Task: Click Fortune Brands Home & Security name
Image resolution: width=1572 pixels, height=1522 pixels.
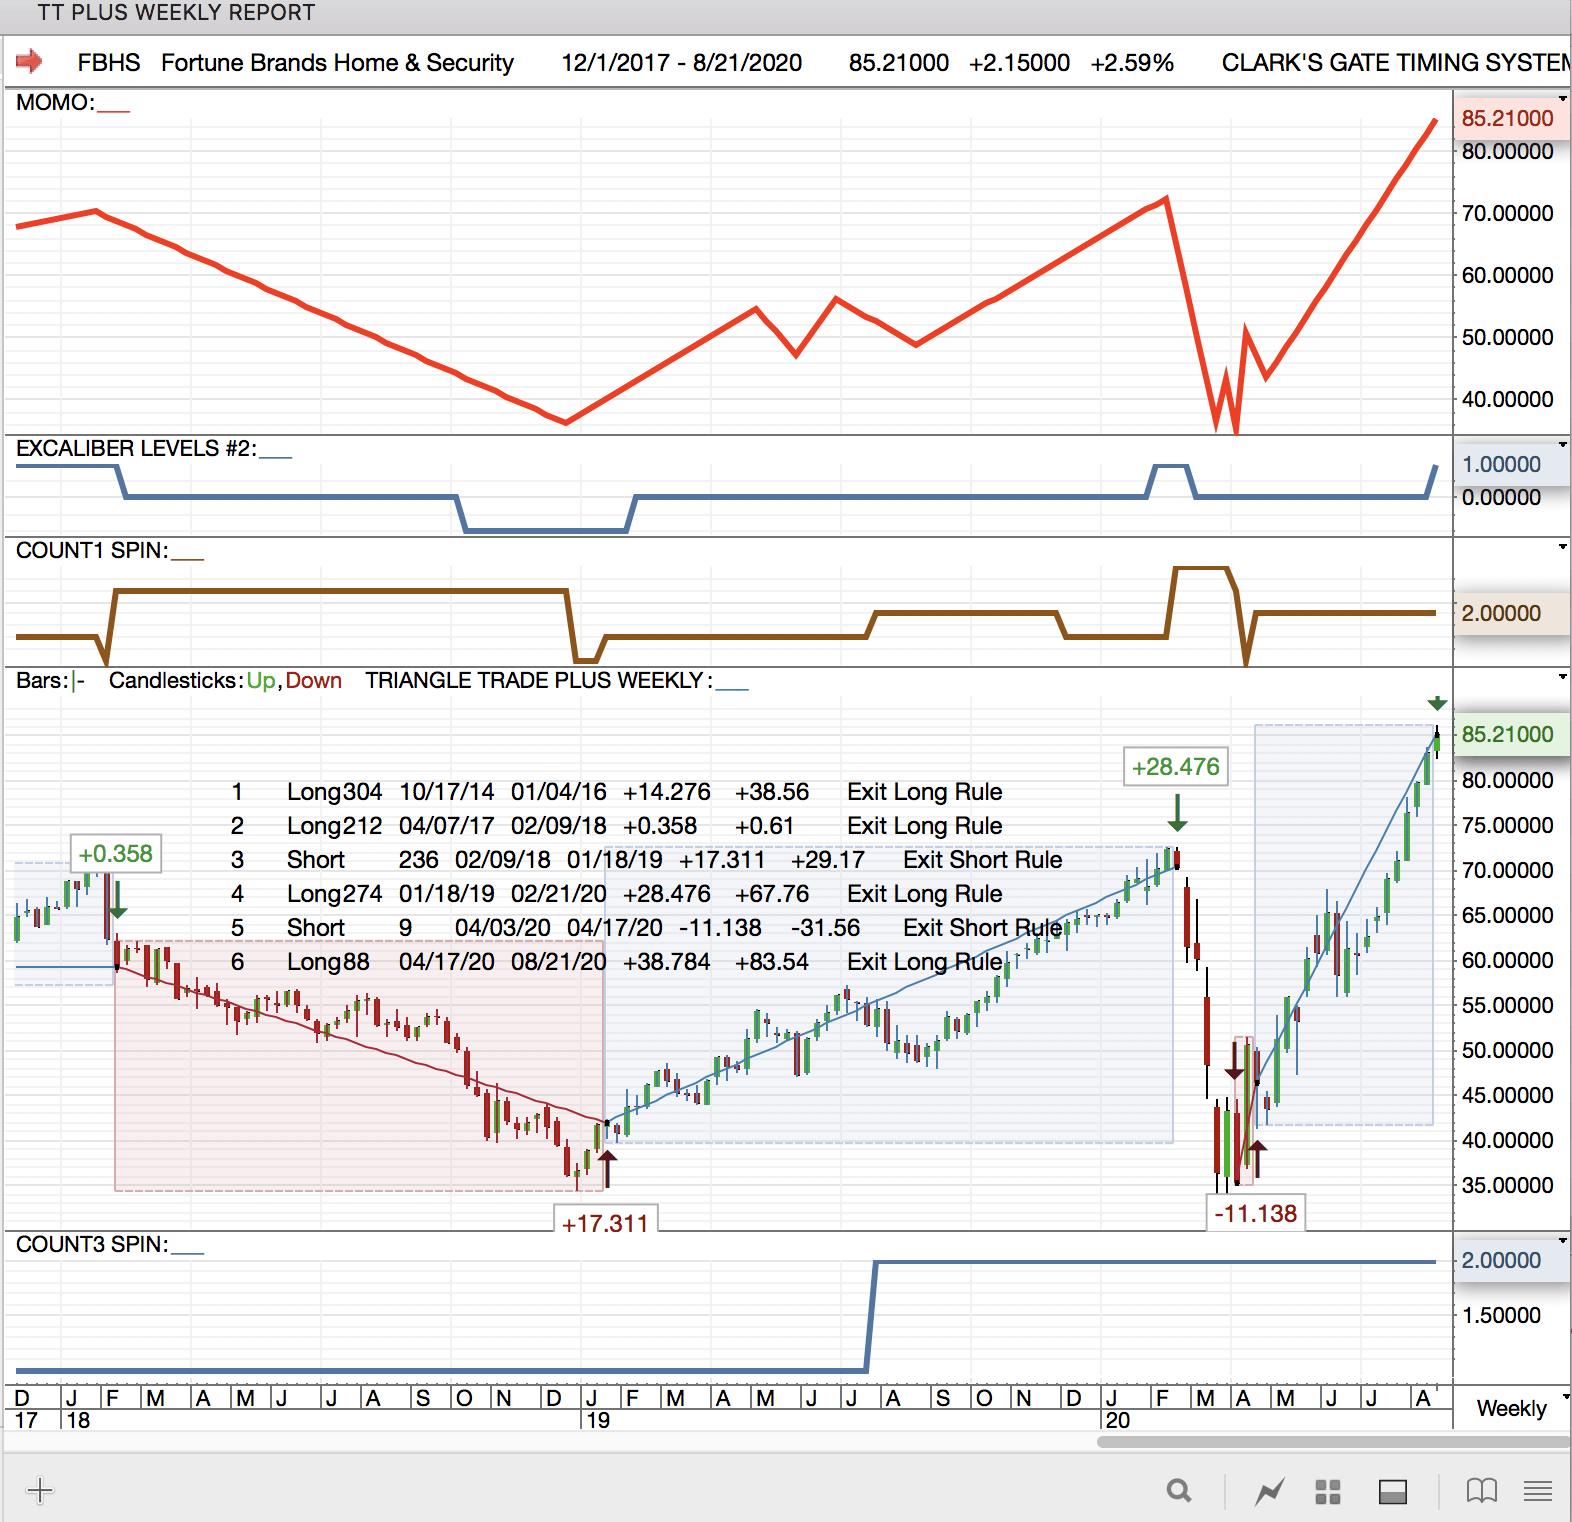Action: [338, 63]
